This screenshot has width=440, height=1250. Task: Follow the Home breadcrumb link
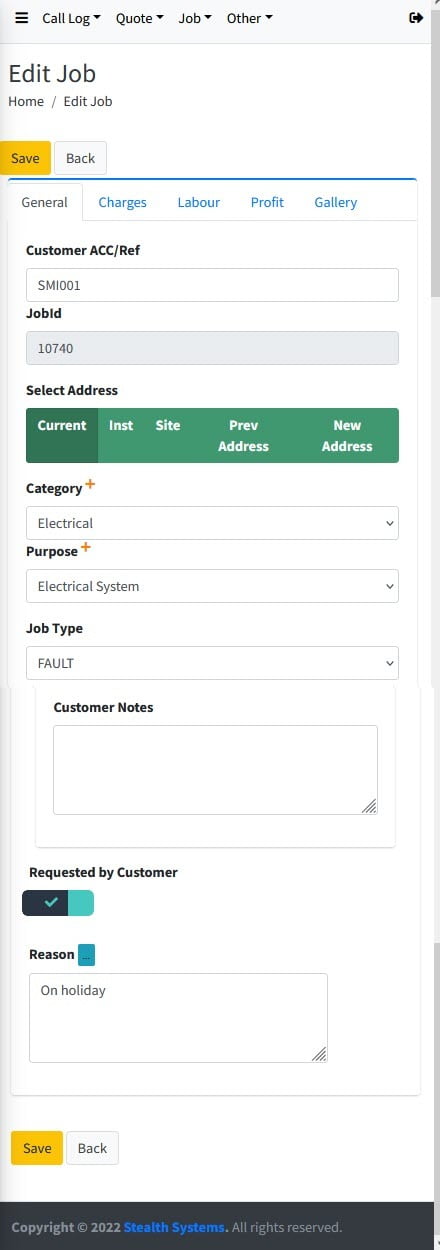(x=26, y=101)
